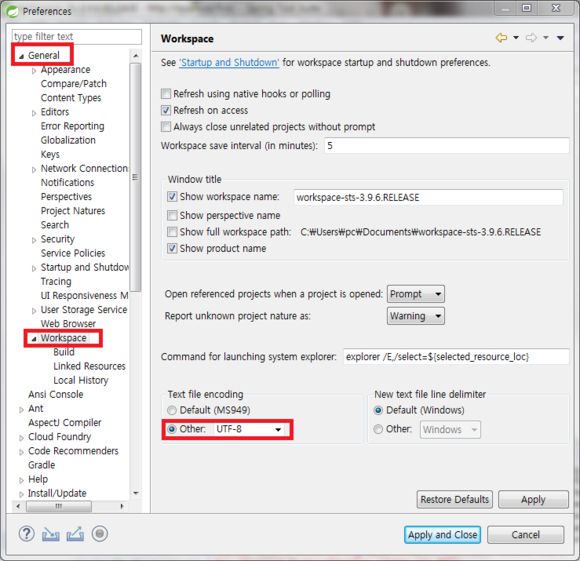Open the Help question mark icon
The width and height of the screenshot is (580, 561).
[27, 534]
